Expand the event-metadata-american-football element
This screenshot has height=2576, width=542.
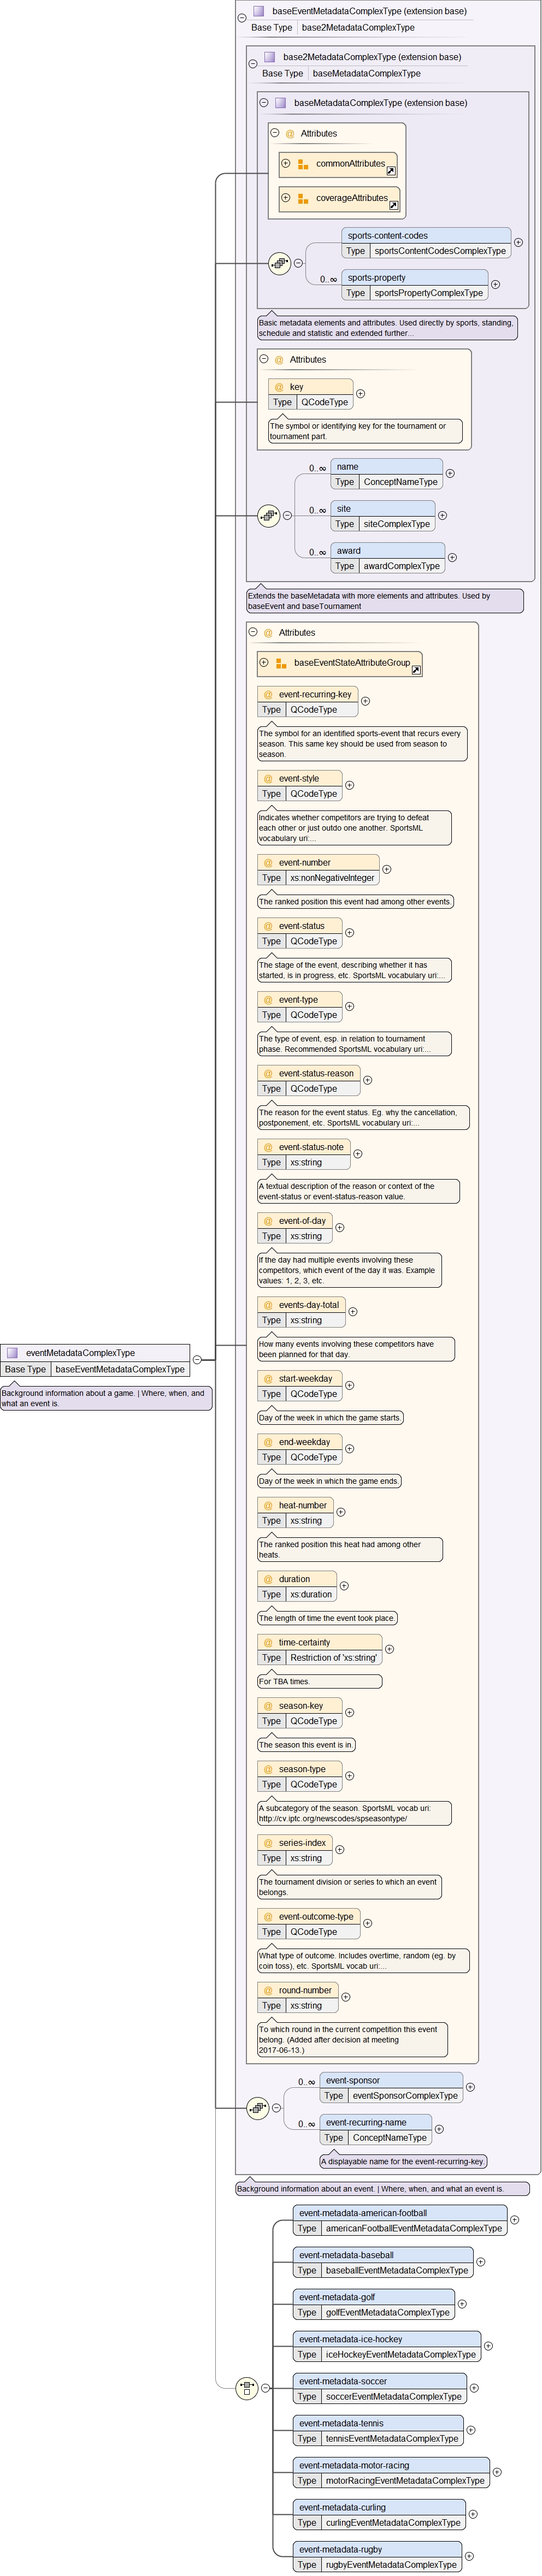tap(514, 2220)
